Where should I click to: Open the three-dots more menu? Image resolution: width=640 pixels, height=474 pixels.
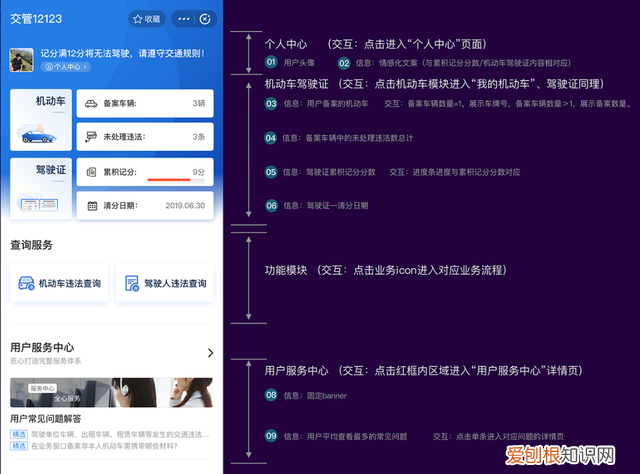click(x=184, y=19)
